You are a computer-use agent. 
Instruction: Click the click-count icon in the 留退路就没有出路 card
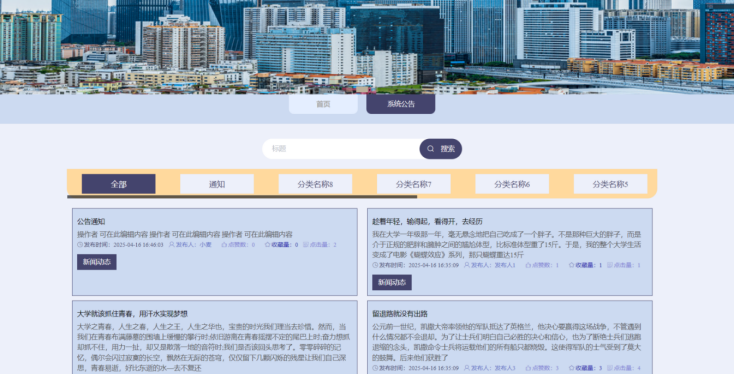610,368
